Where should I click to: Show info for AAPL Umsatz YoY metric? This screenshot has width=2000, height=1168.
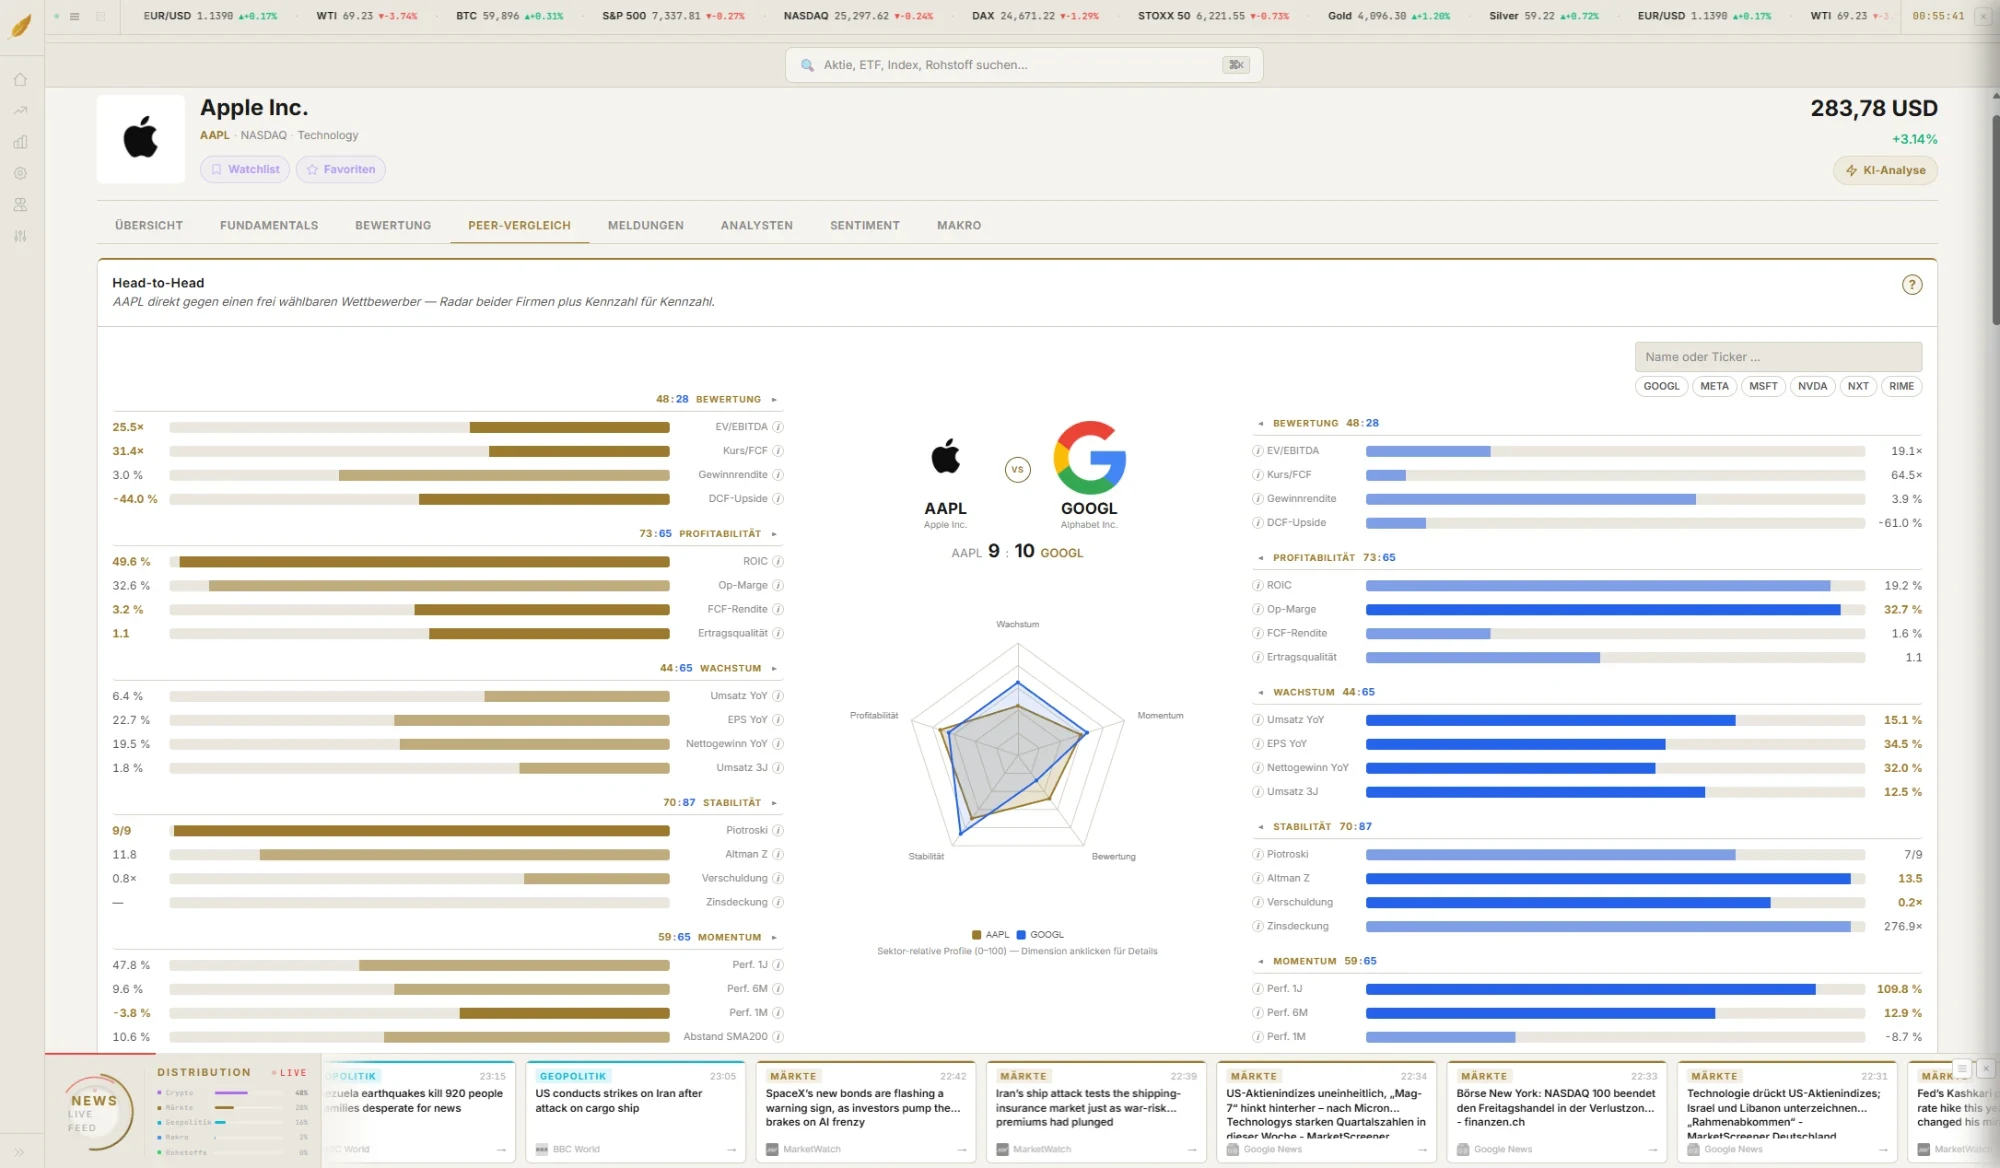pos(778,696)
